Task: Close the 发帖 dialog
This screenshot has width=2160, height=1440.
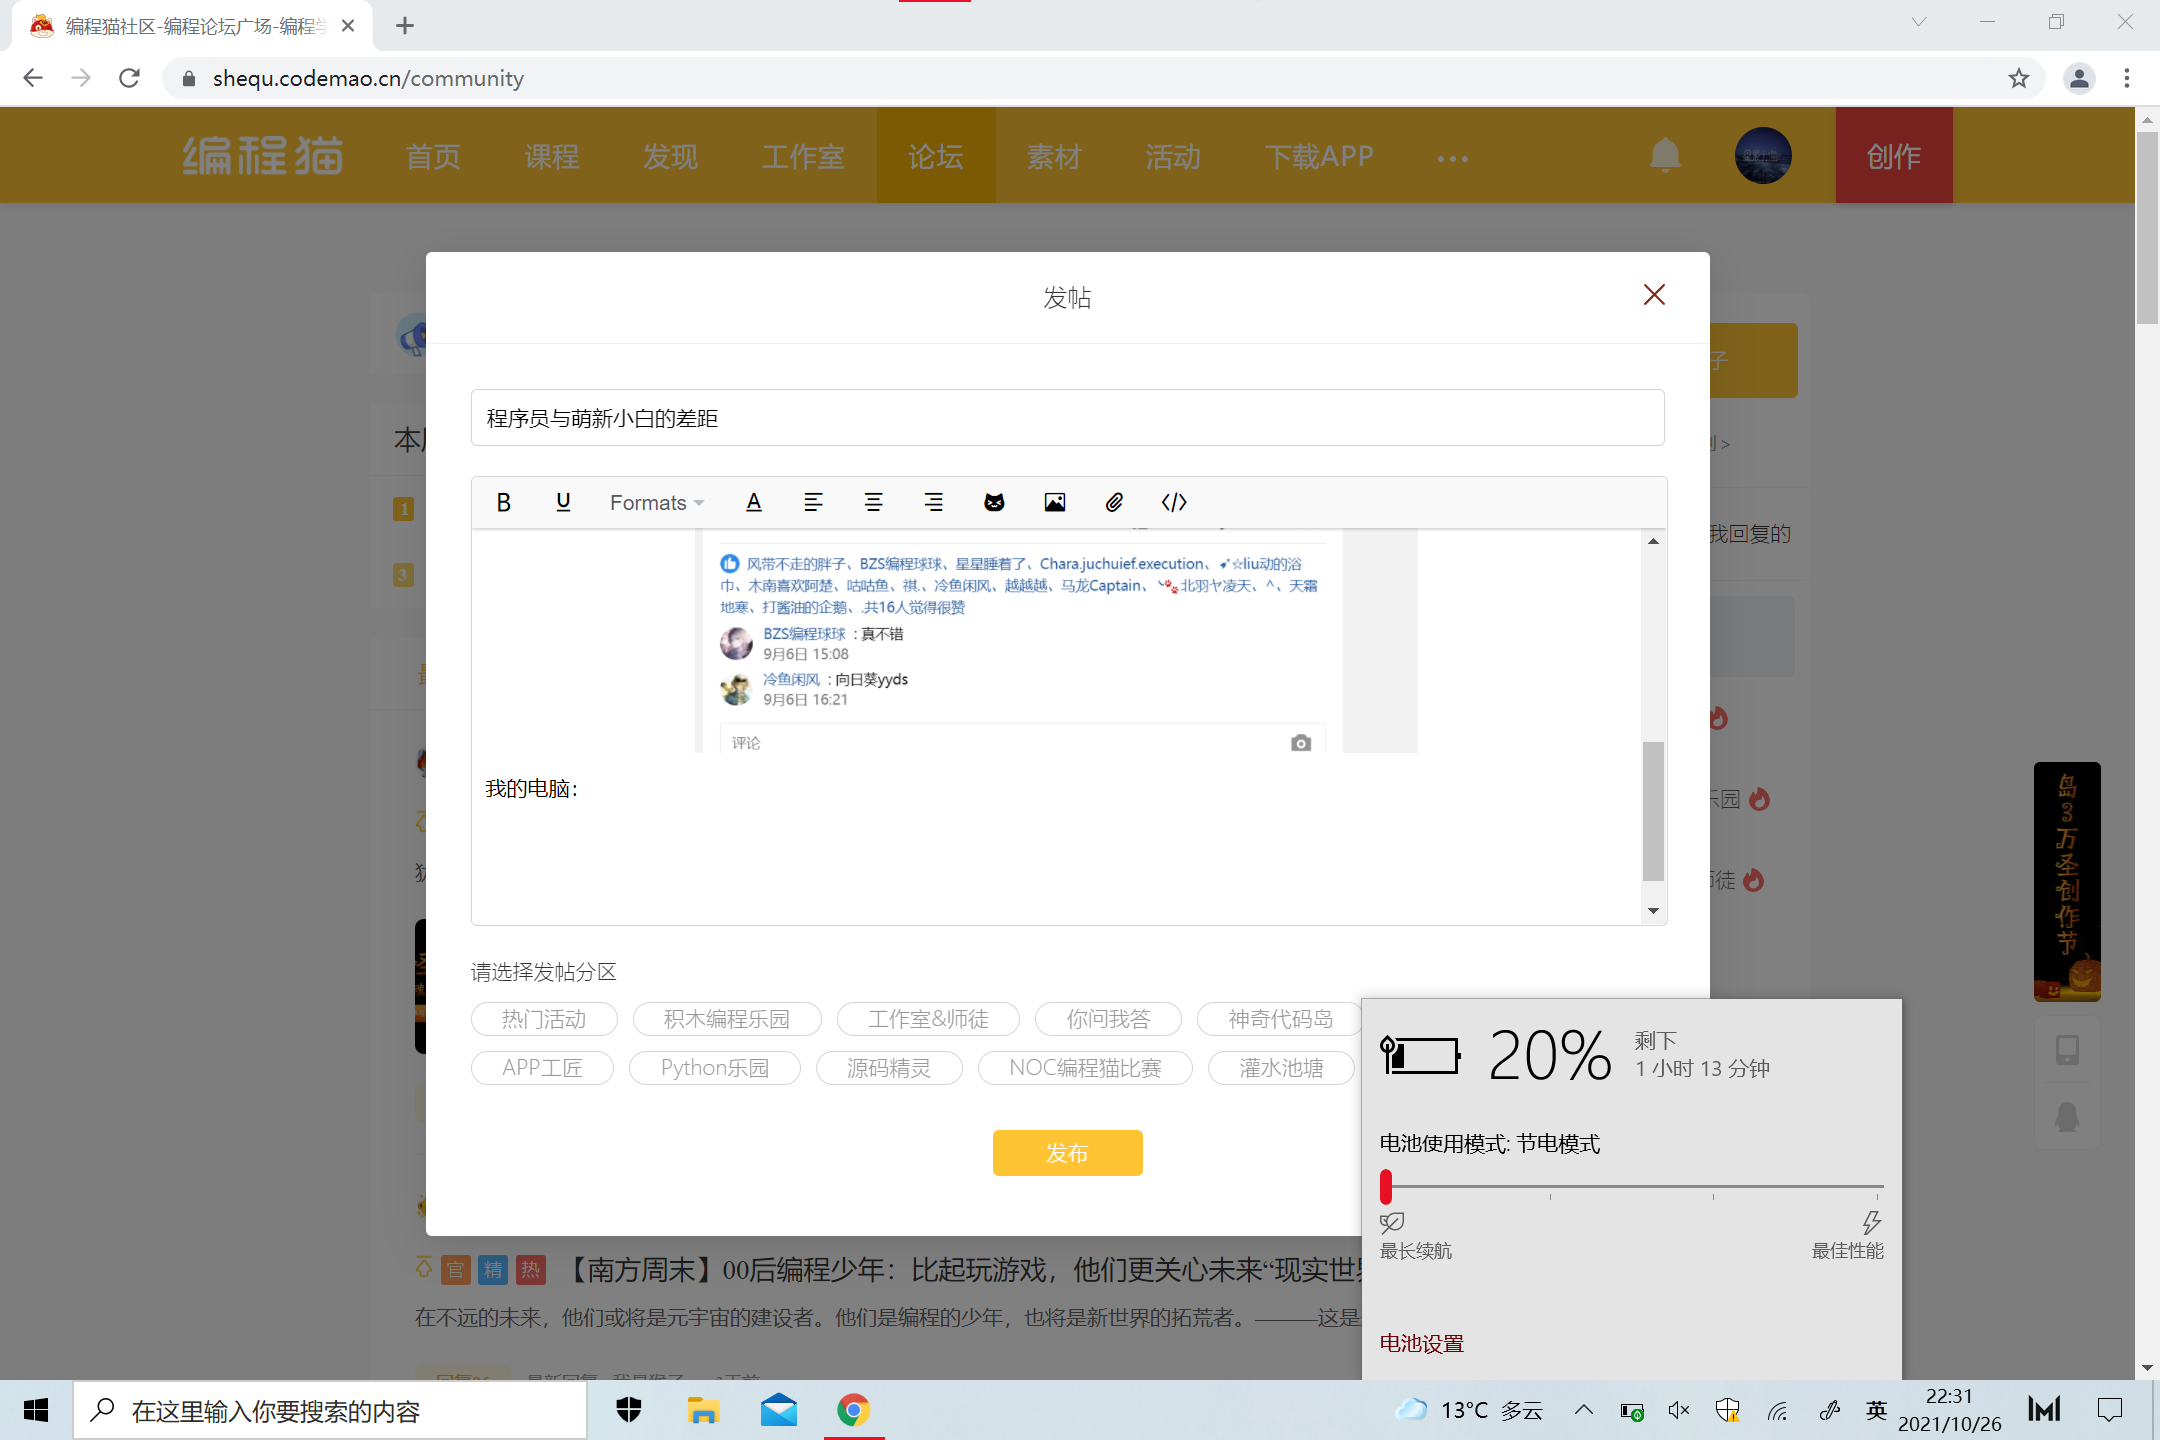Action: (1654, 295)
